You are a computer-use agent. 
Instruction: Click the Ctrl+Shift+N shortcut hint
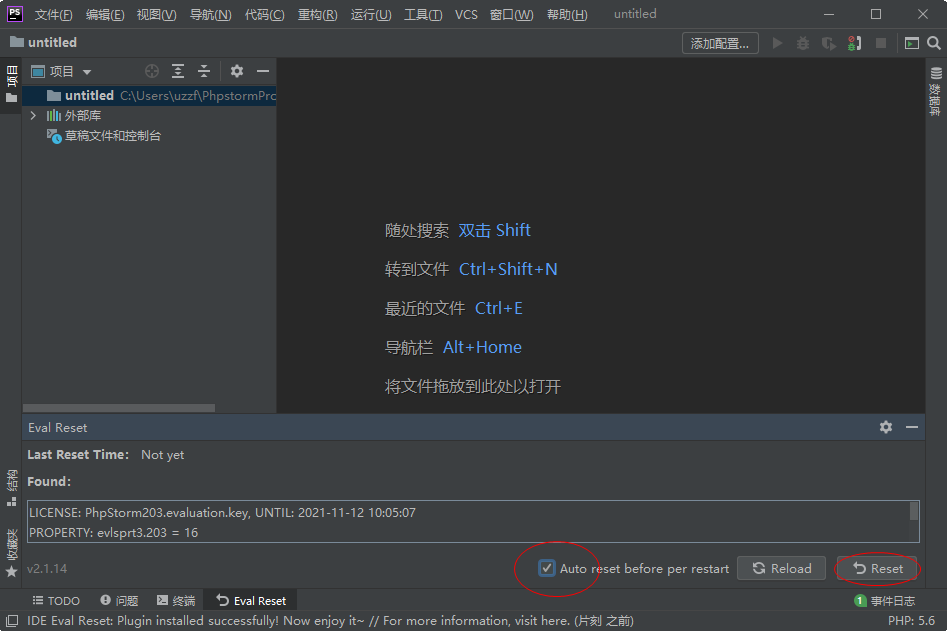click(508, 269)
